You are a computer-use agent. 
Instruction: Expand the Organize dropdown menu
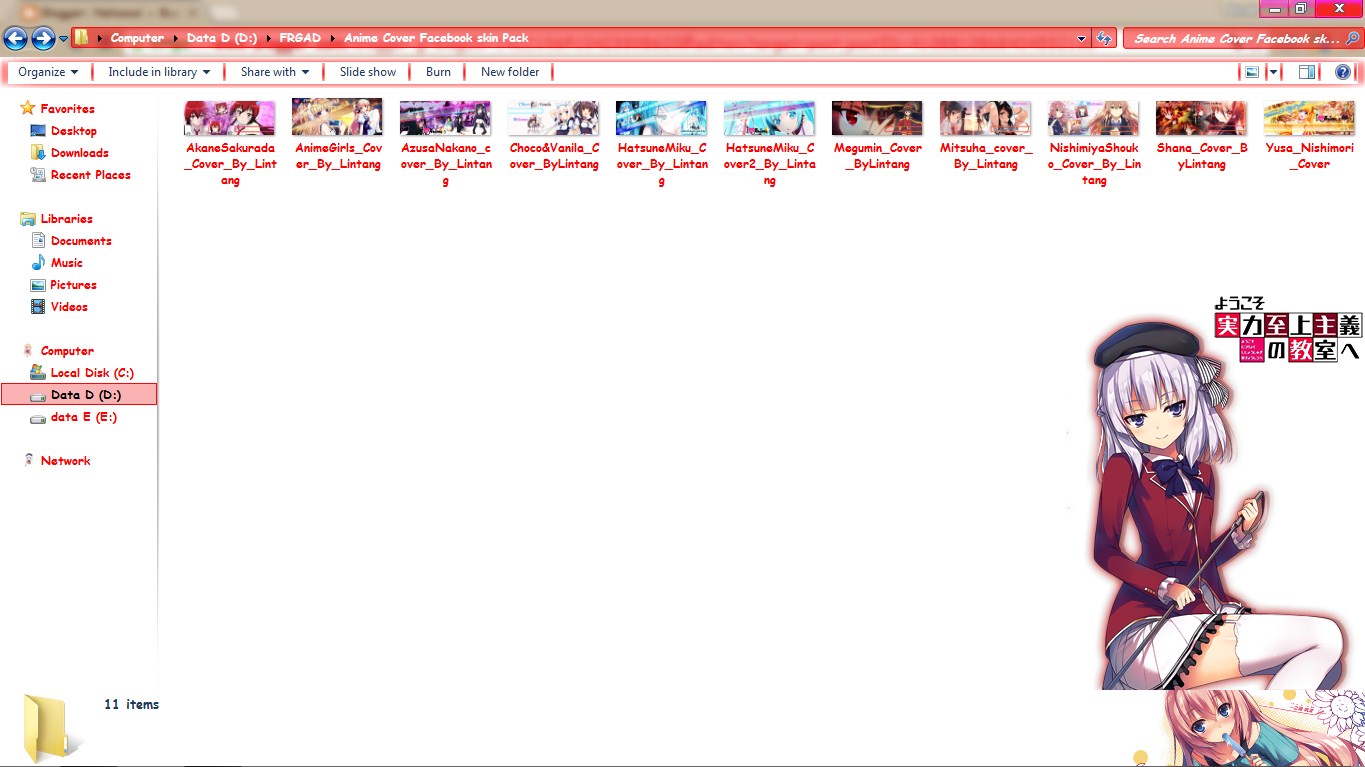click(x=46, y=71)
